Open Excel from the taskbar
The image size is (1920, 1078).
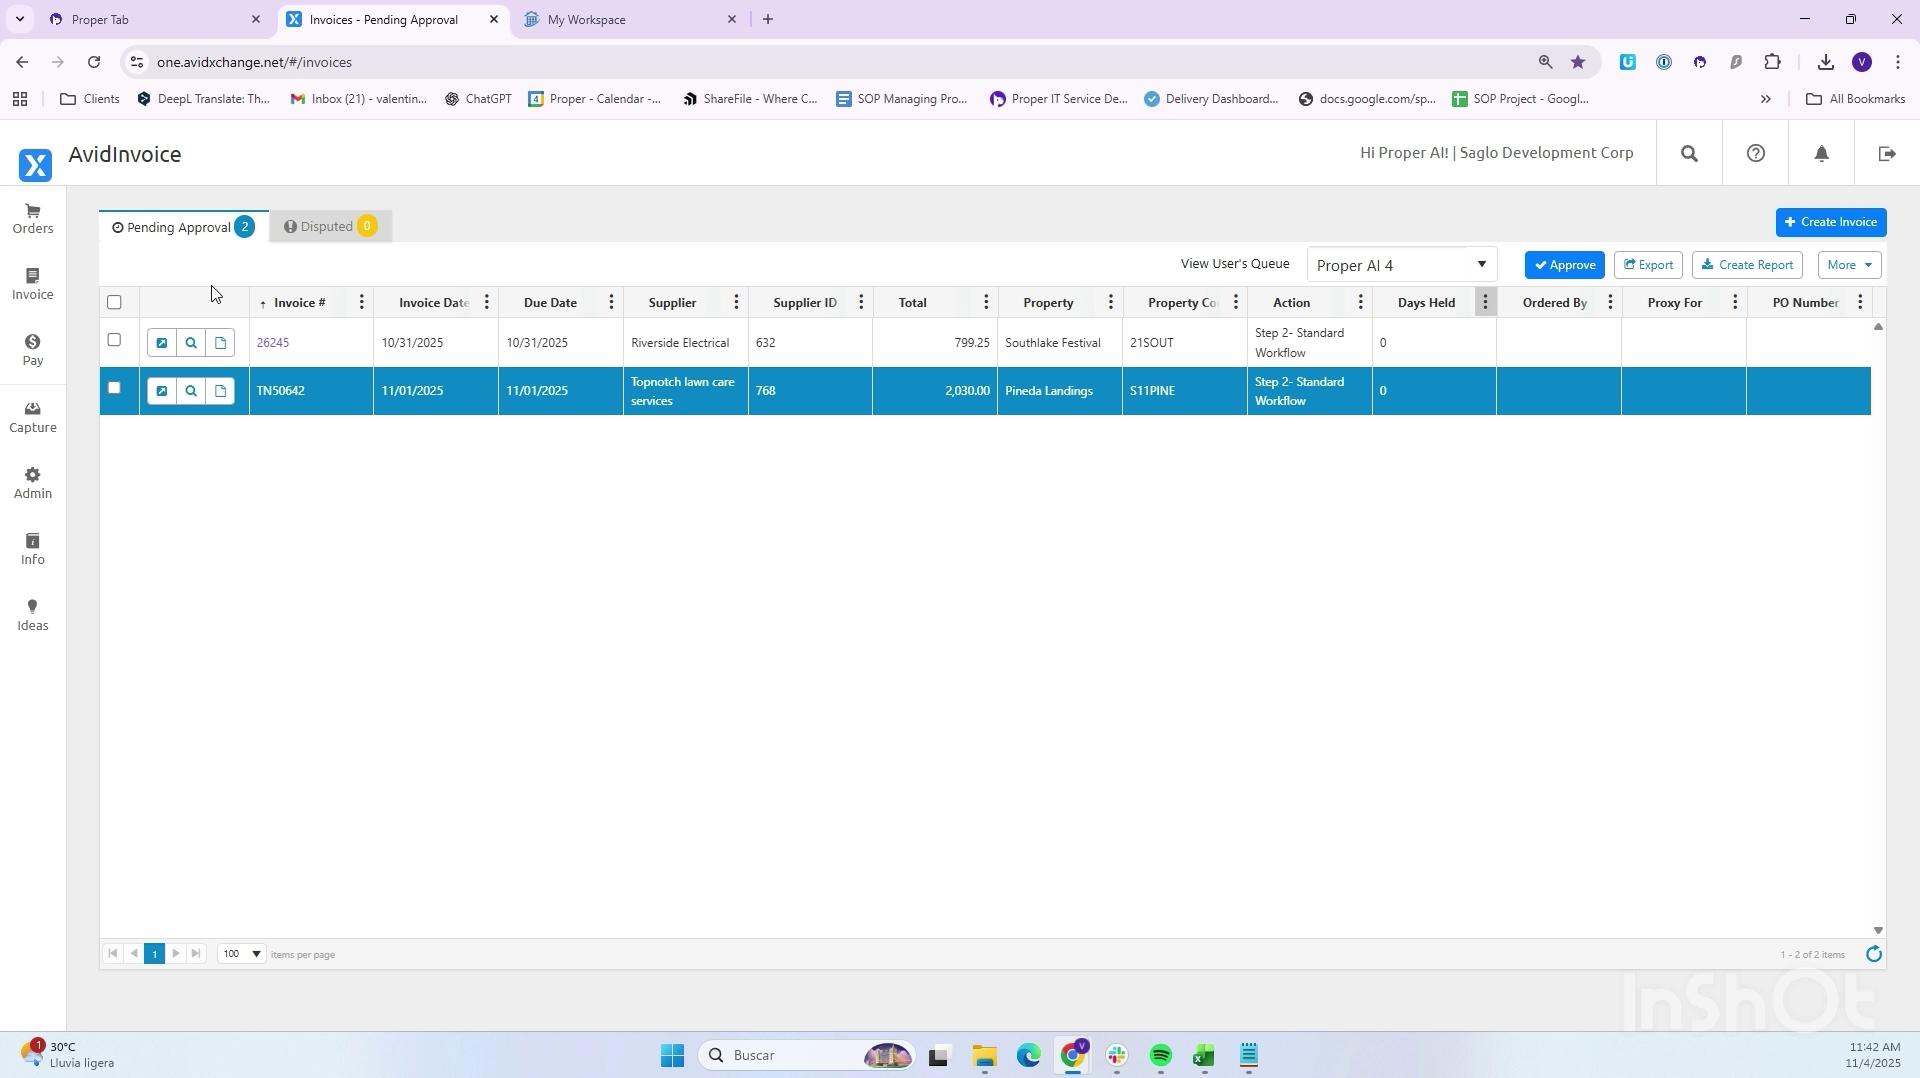click(x=1204, y=1056)
